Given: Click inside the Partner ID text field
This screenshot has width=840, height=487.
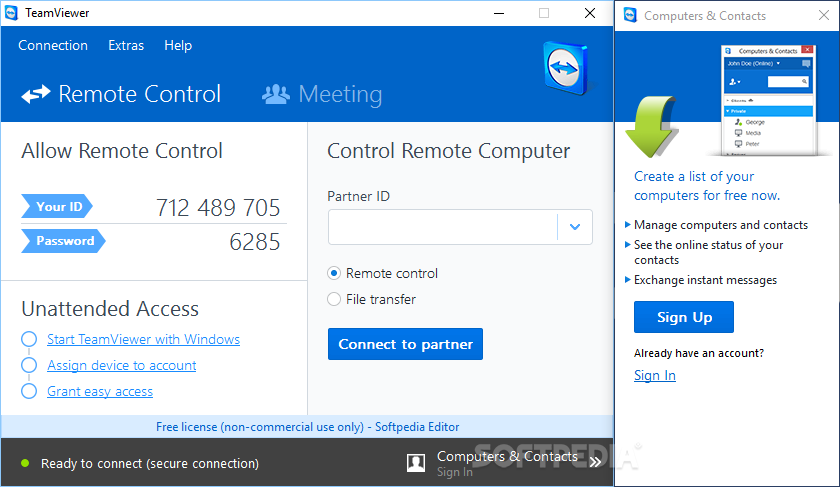Looking at the screenshot, I should click(442, 227).
